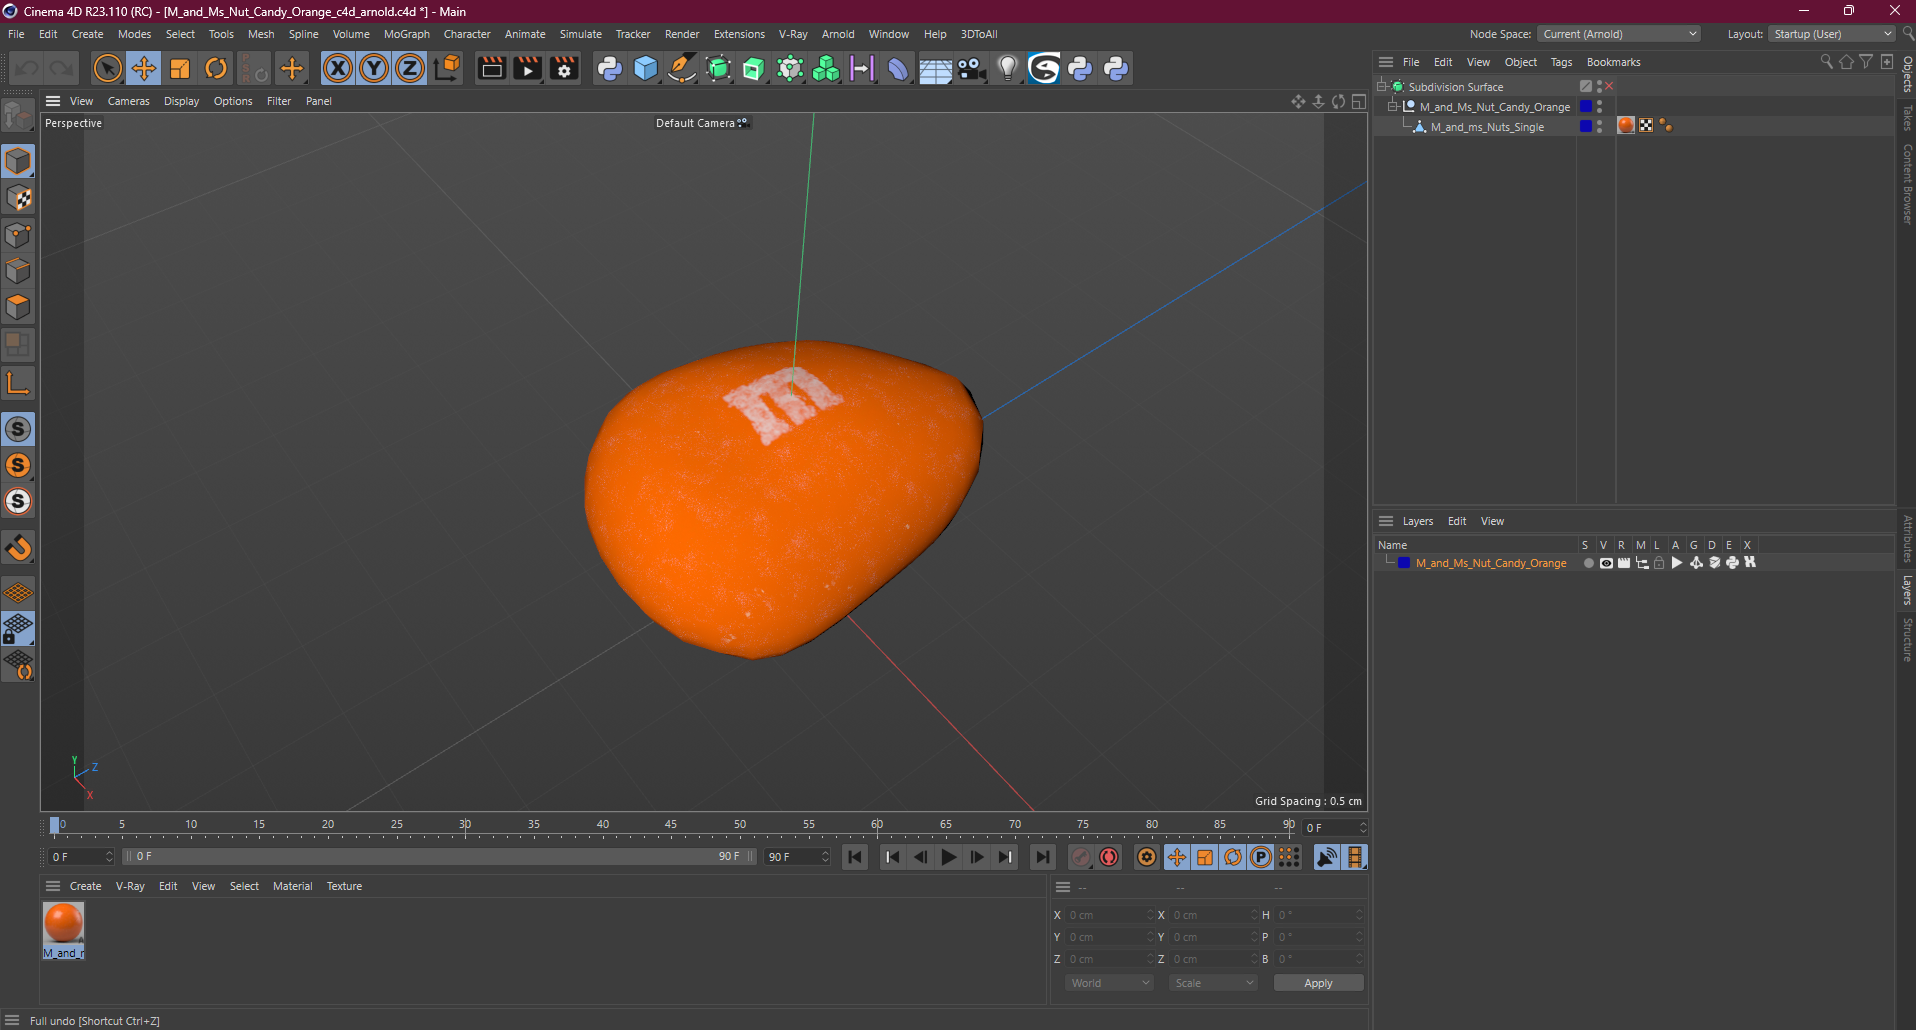
Task: Toggle lock for M_and_Ms_Nut_Candy_Orange layer
Action: [x=1659, y=563]
